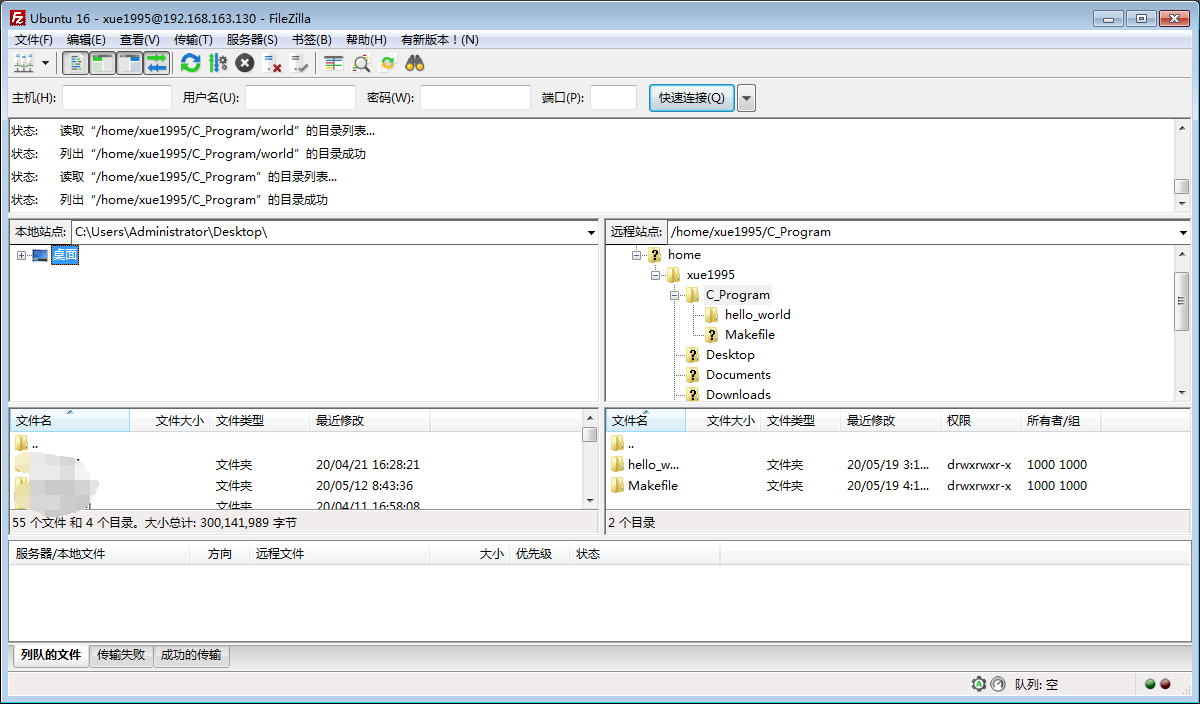Open the 编辑(E) menu
The image size is (1200, 704).
click(x=86, y=39)
